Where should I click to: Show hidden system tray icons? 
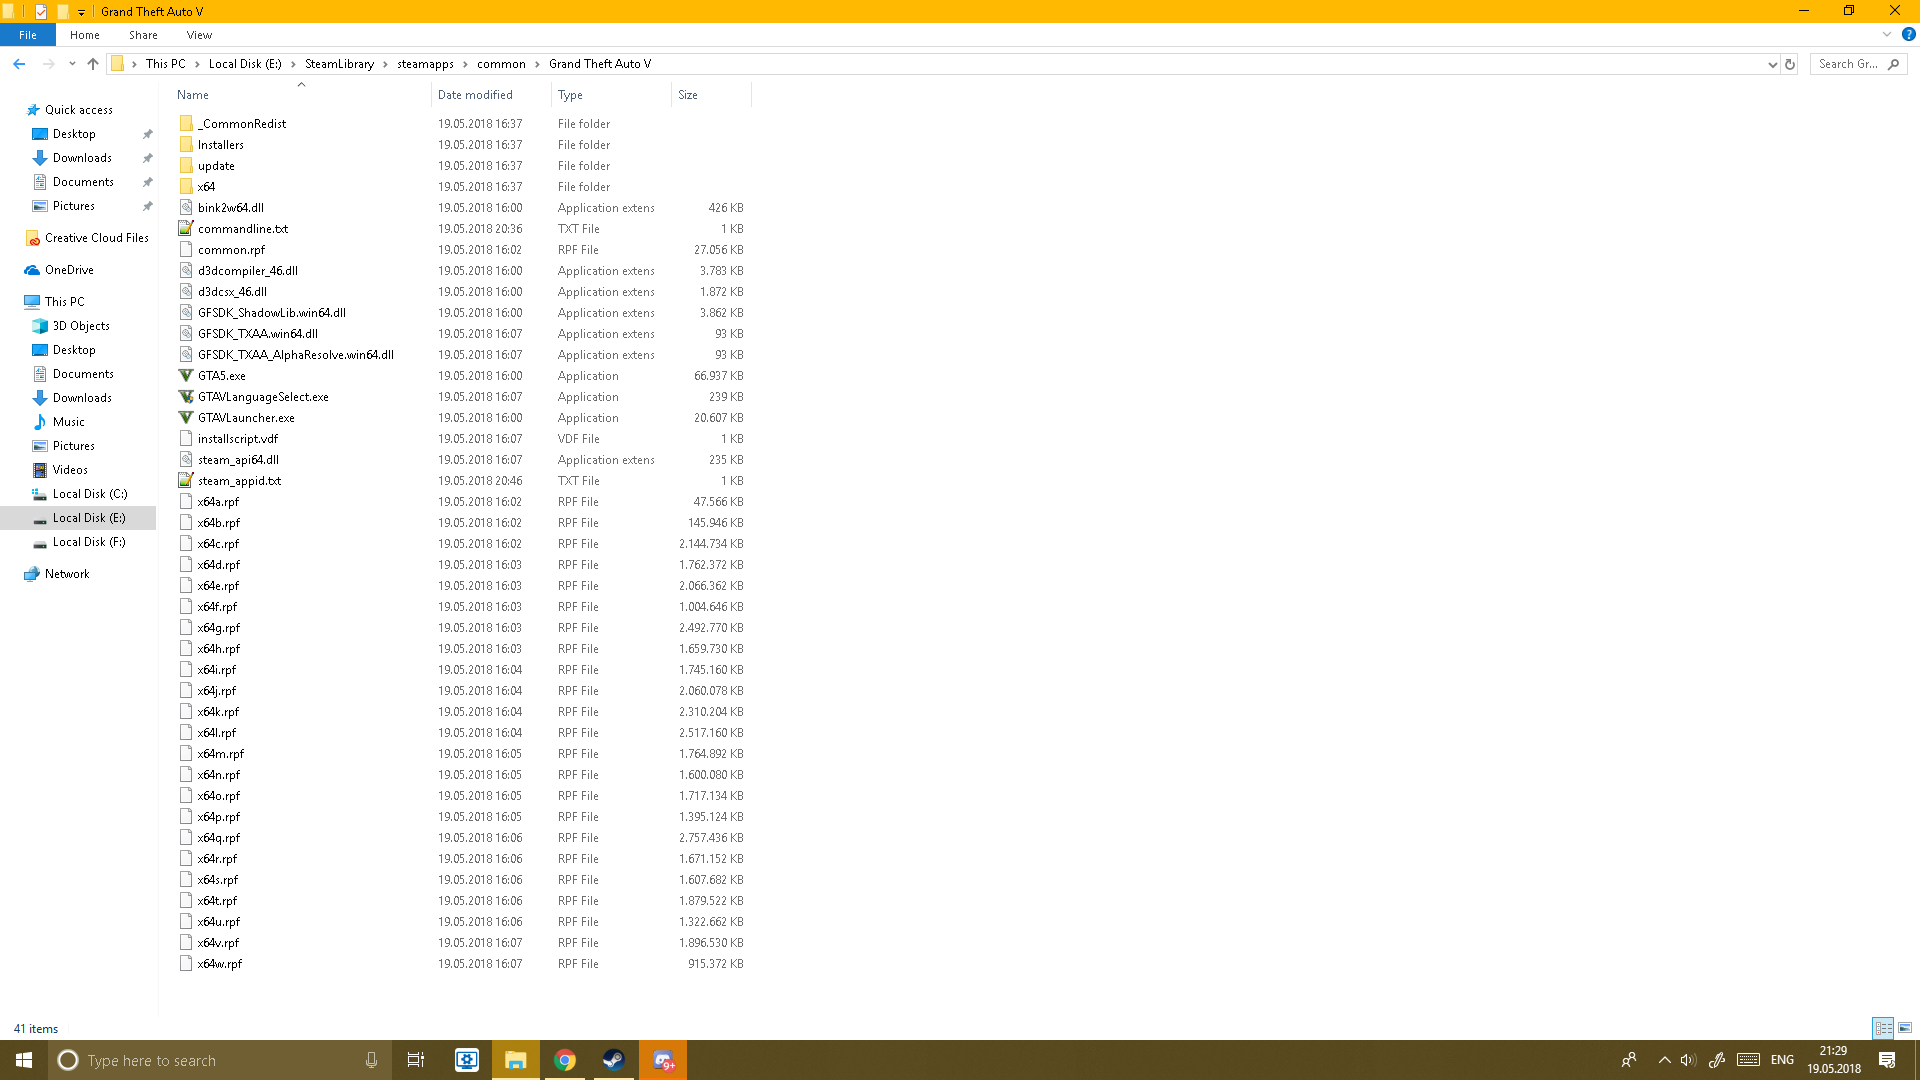1664,1060
